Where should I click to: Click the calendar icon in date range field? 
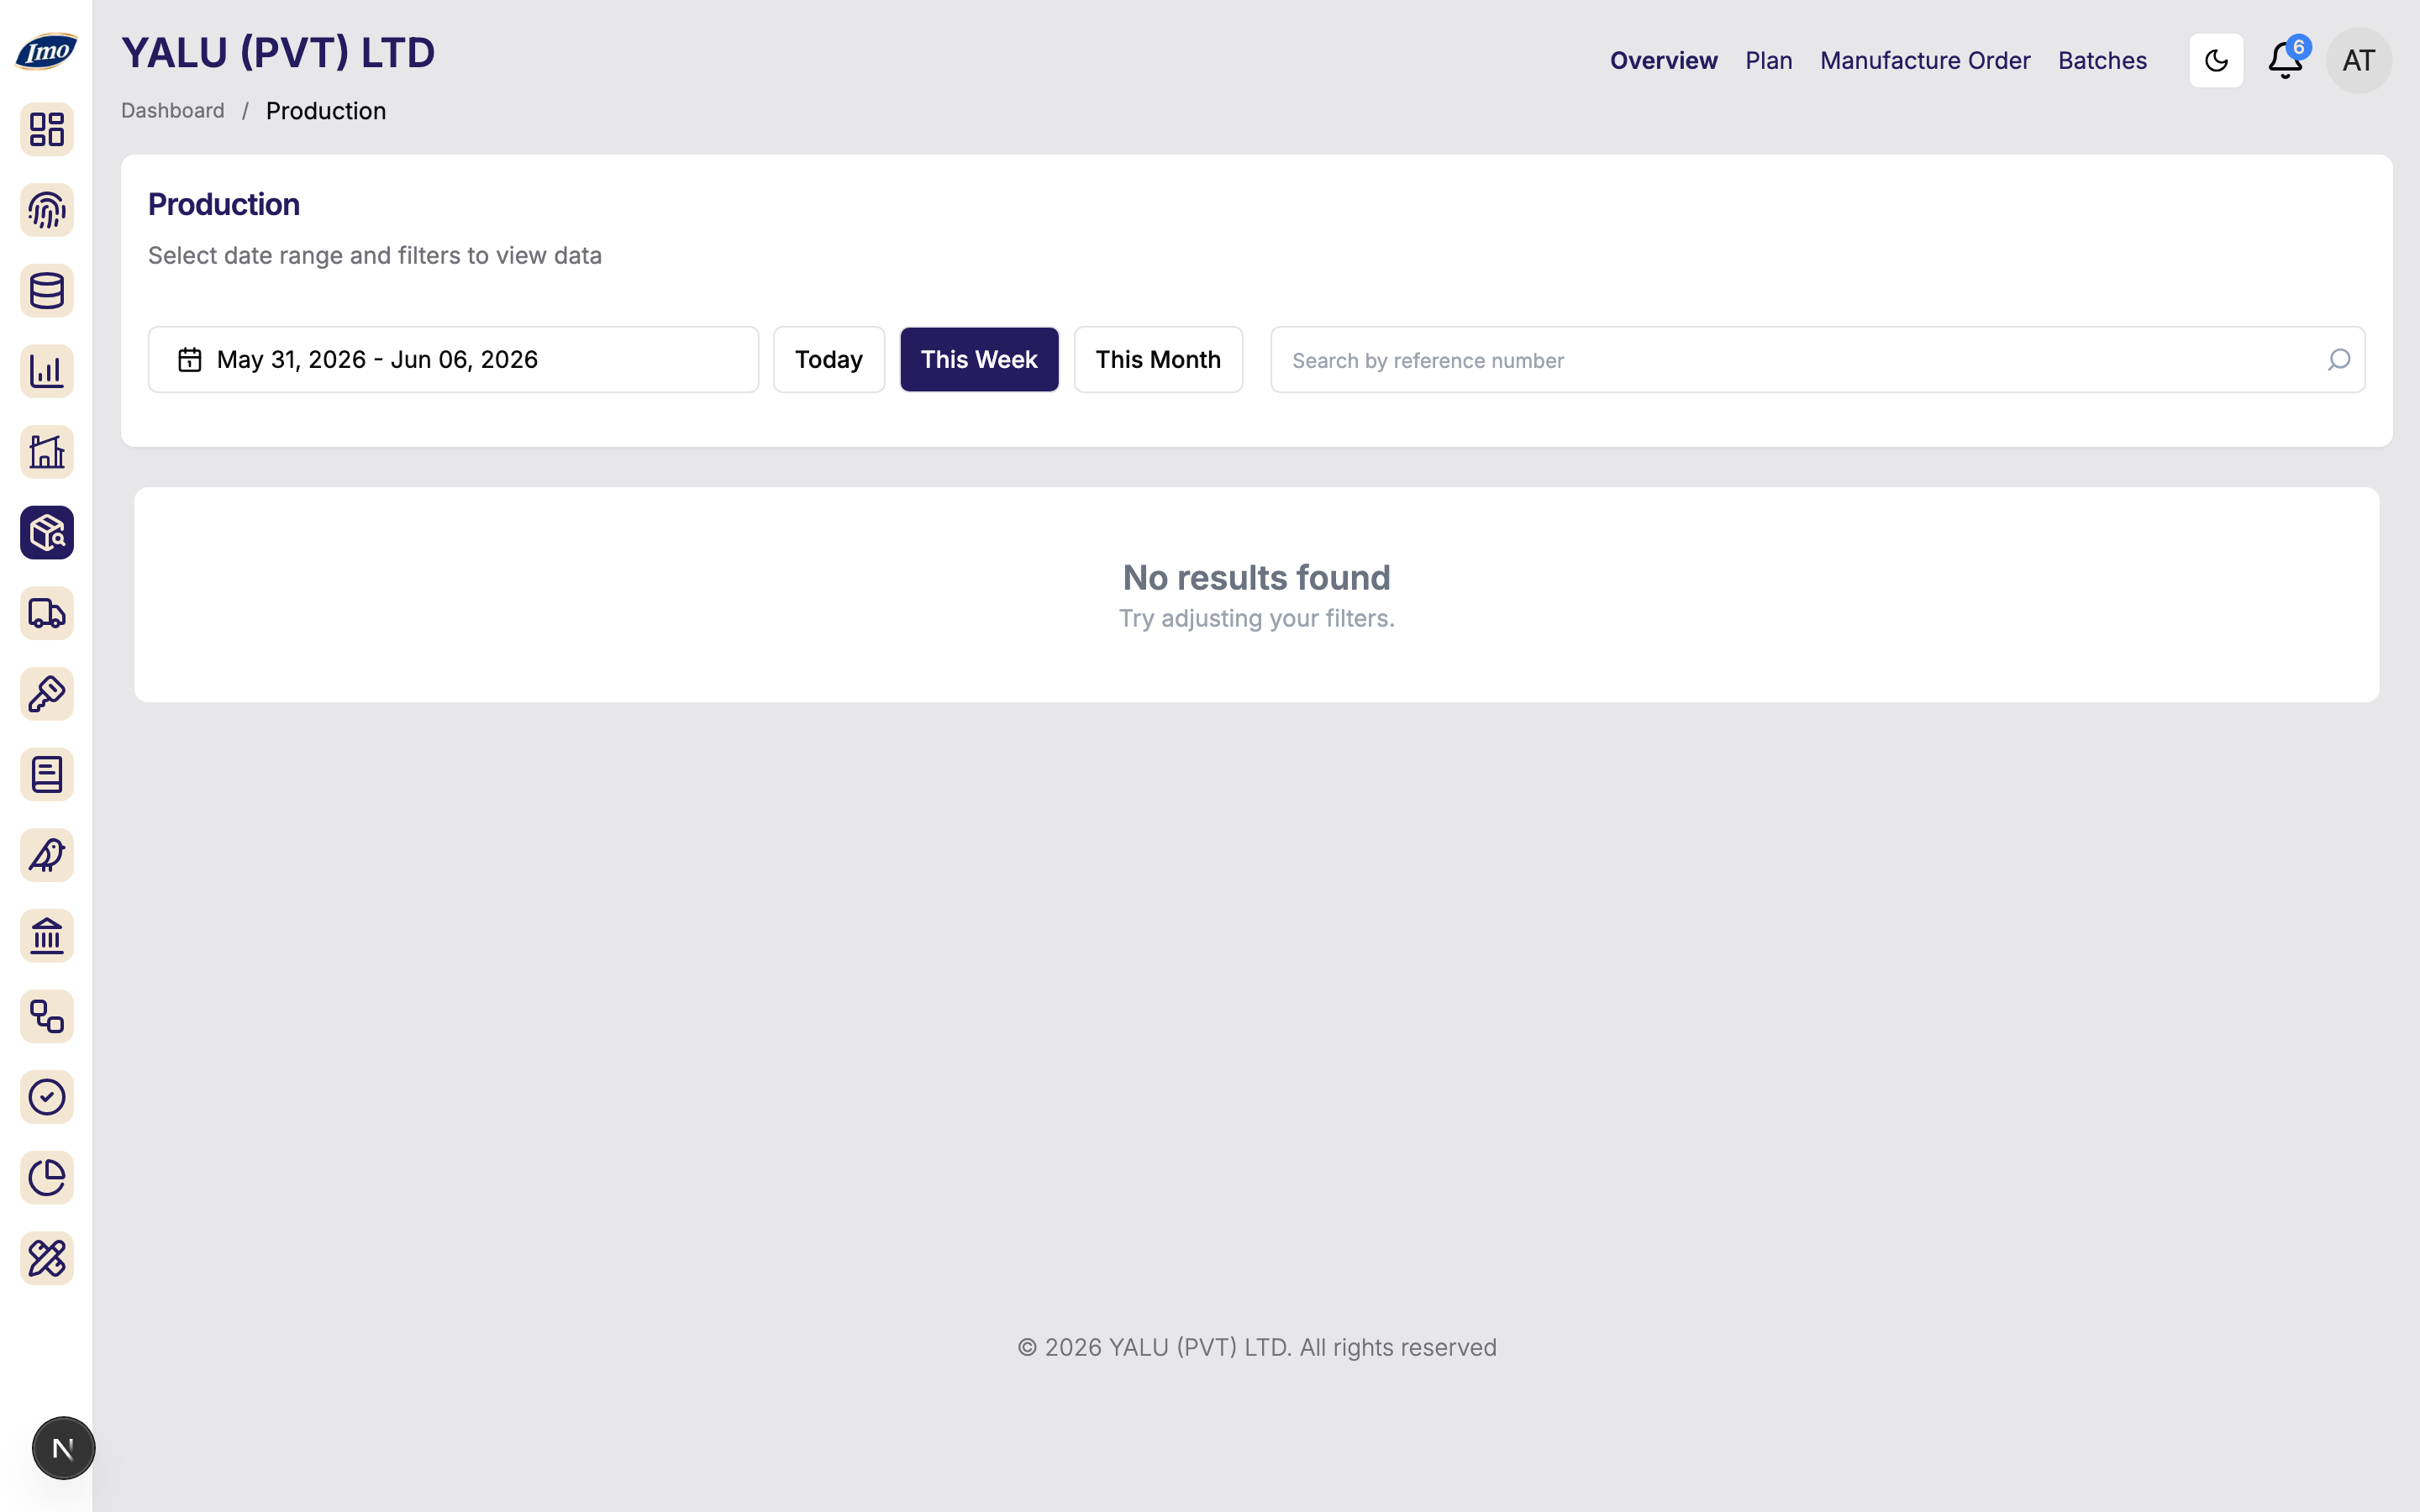(190, 360)
